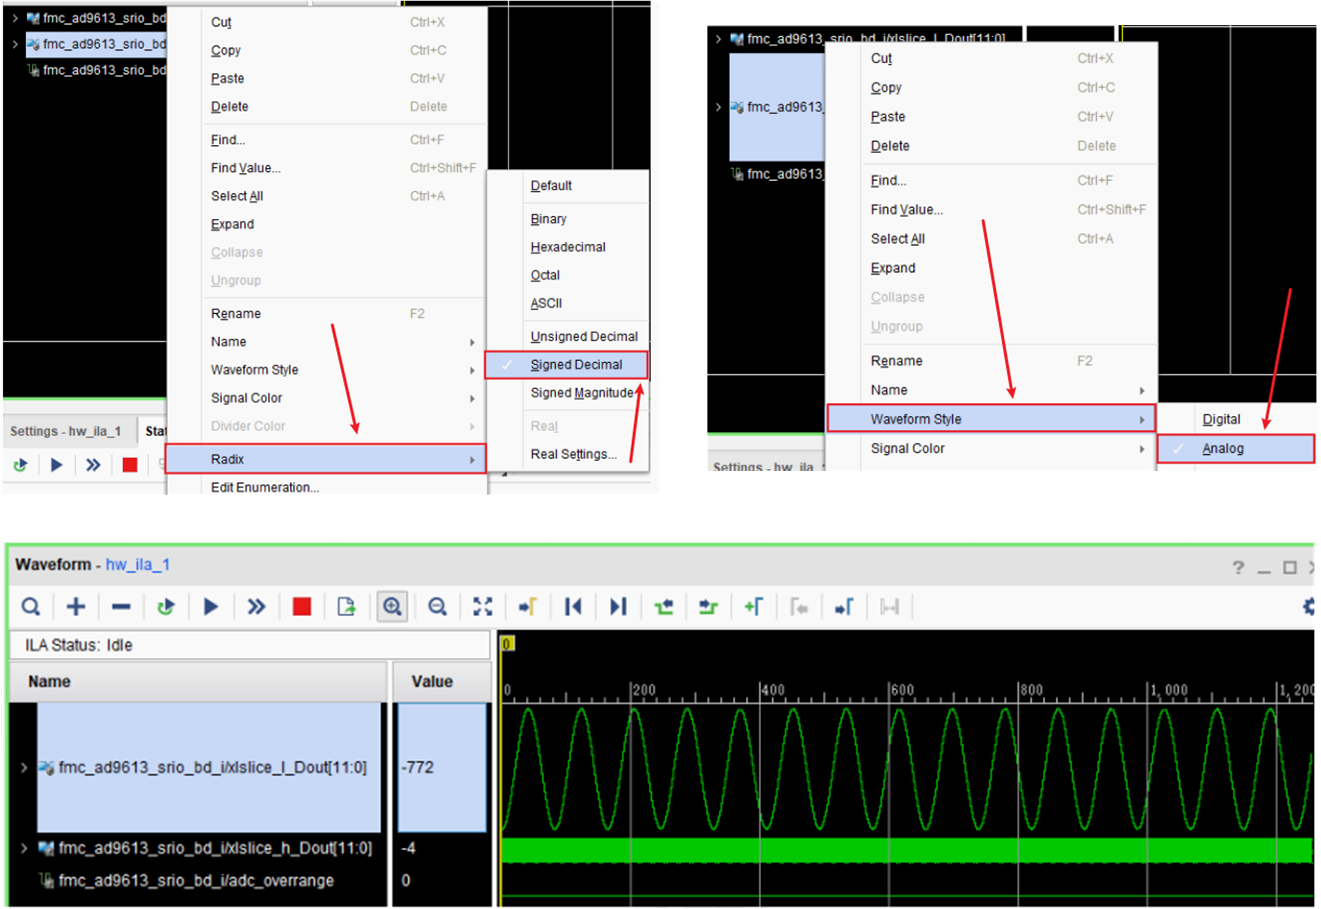Go to the waveform end

(x=618, y=606)
